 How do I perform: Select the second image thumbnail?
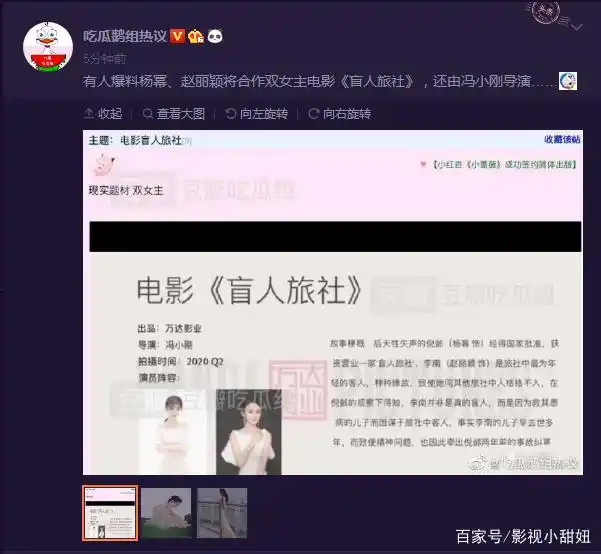click(166, 513)
